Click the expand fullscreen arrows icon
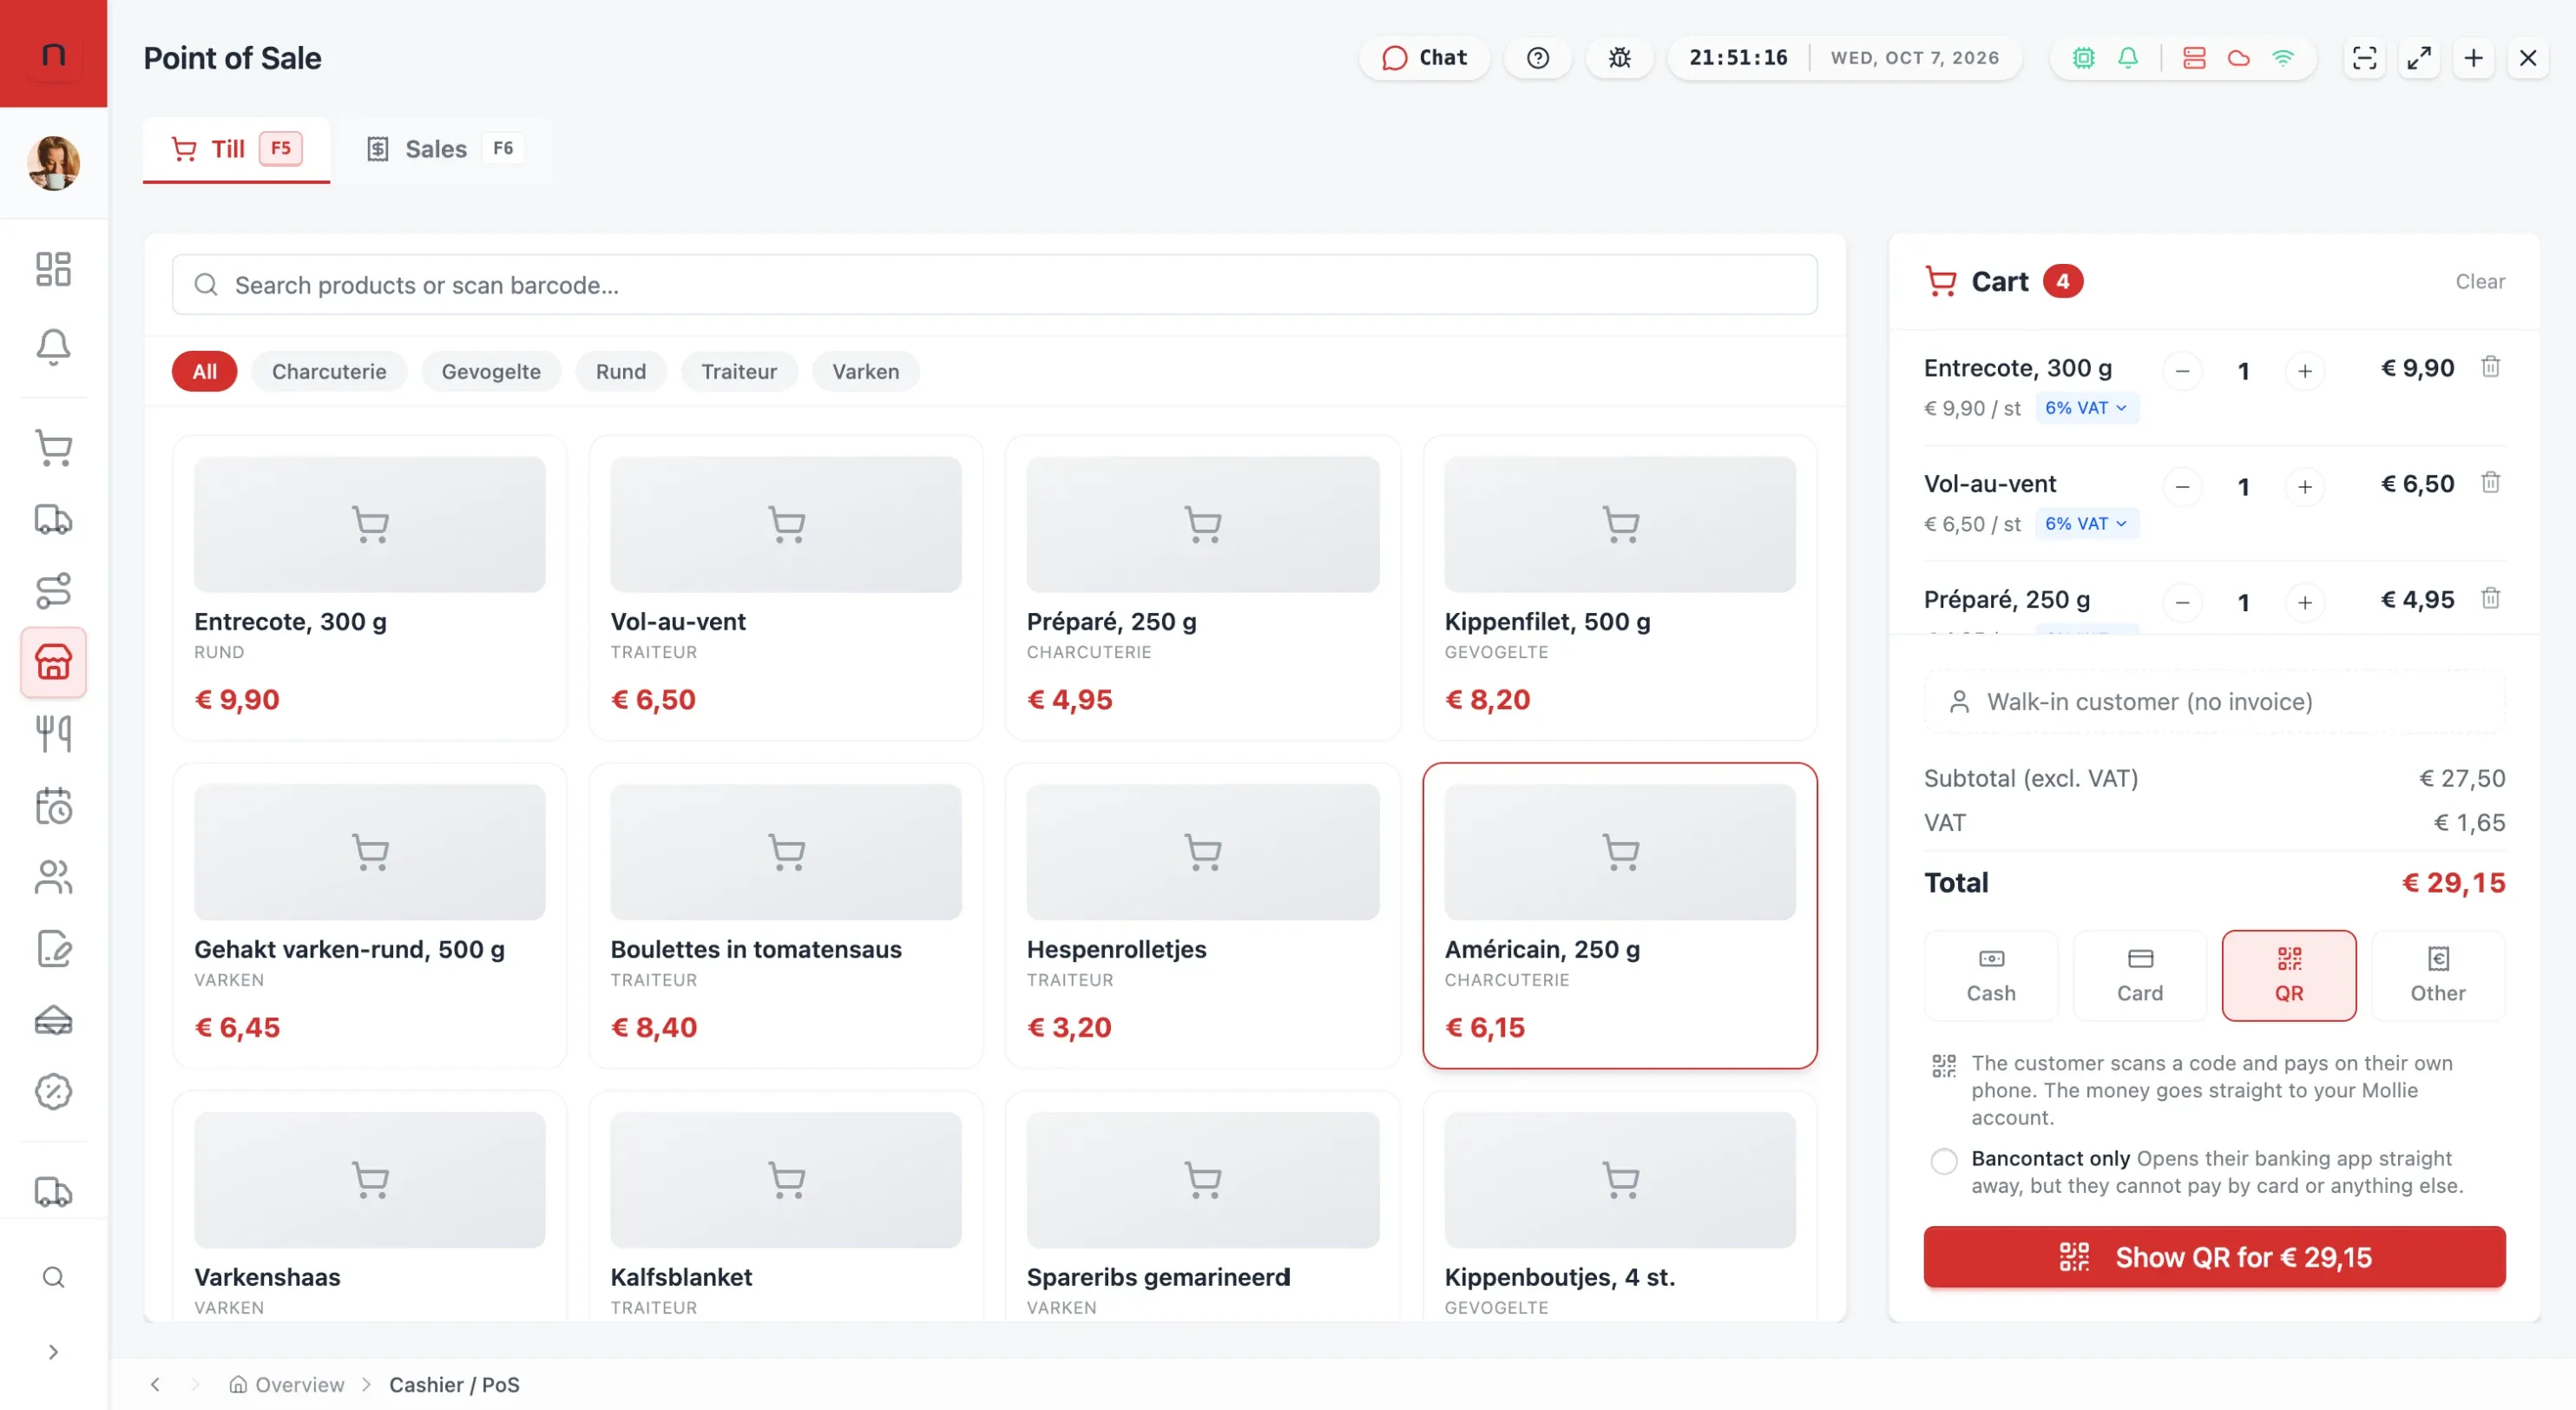 (2419, 58)
